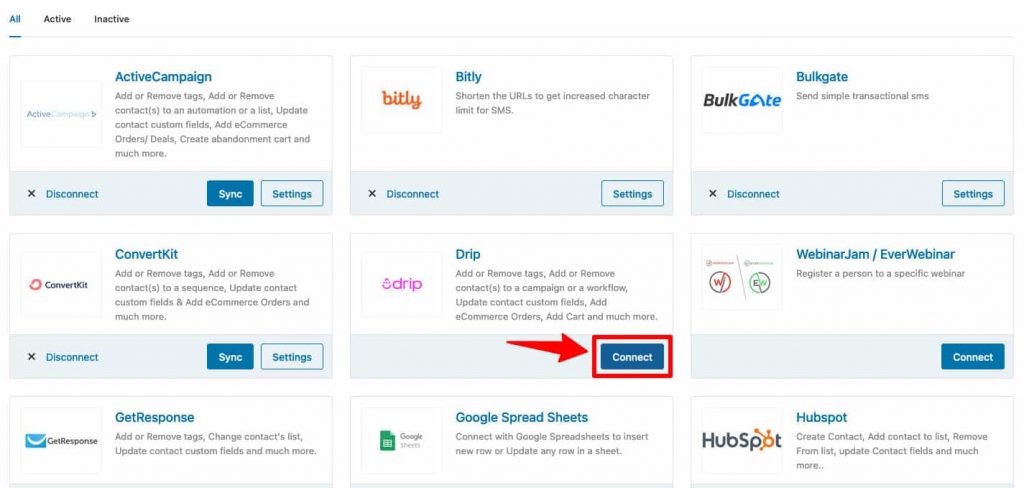Connect the WebinarJam / EverWebinar integration
This screenshot has width=1024, height=488.
(x=972, y=357)
